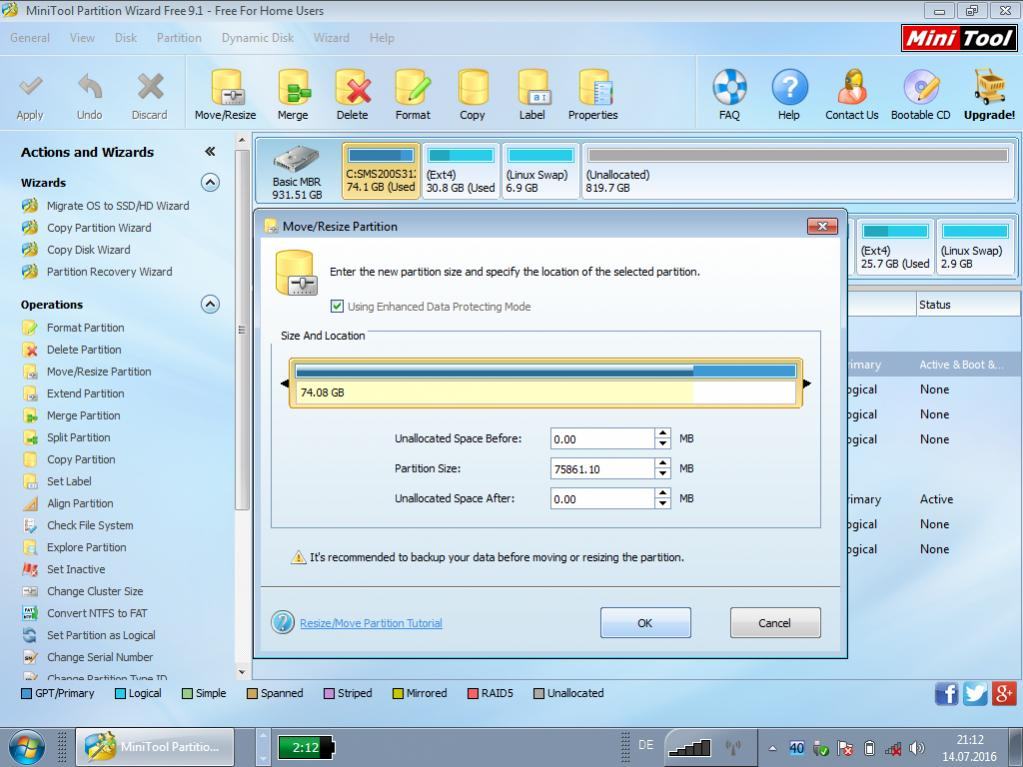Click the Discard X icon
1023x767 pixels.
[150, 87]
